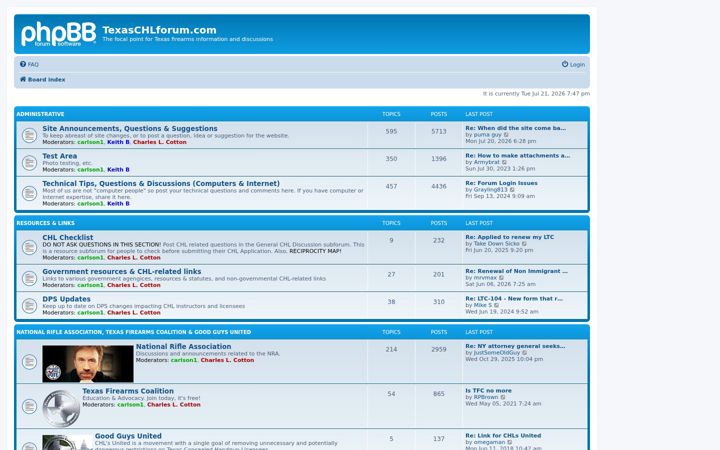Open last post Re: LTC-104 - New form
Screen dimensions: 720x450
514,298
